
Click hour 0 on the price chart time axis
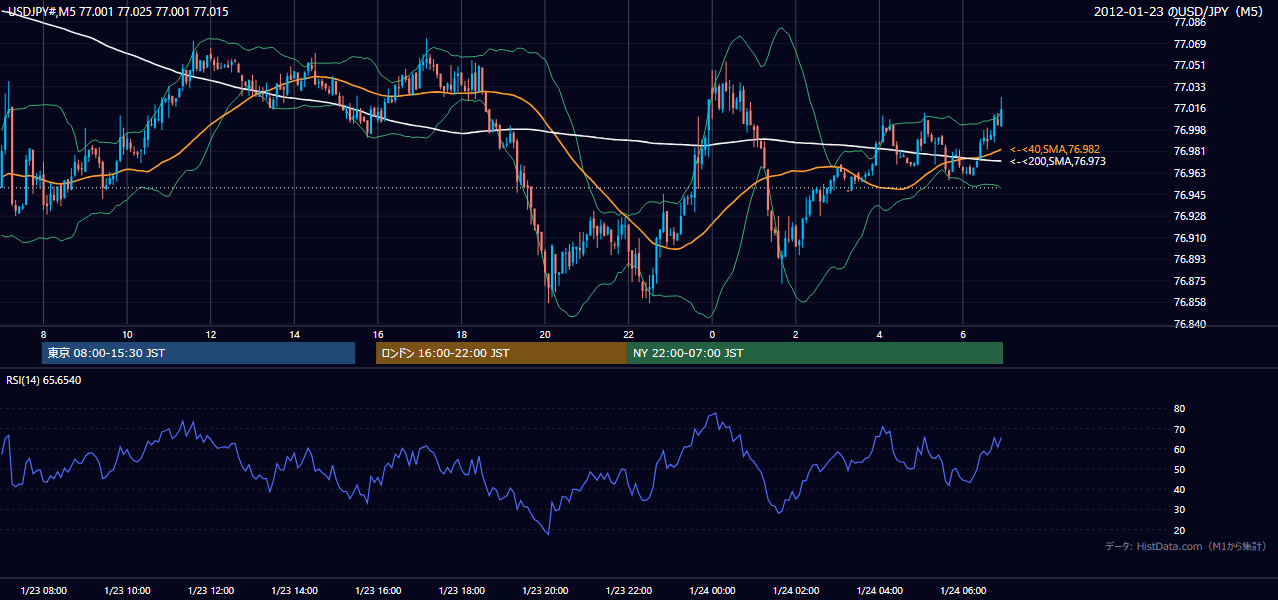pos(712,334)
